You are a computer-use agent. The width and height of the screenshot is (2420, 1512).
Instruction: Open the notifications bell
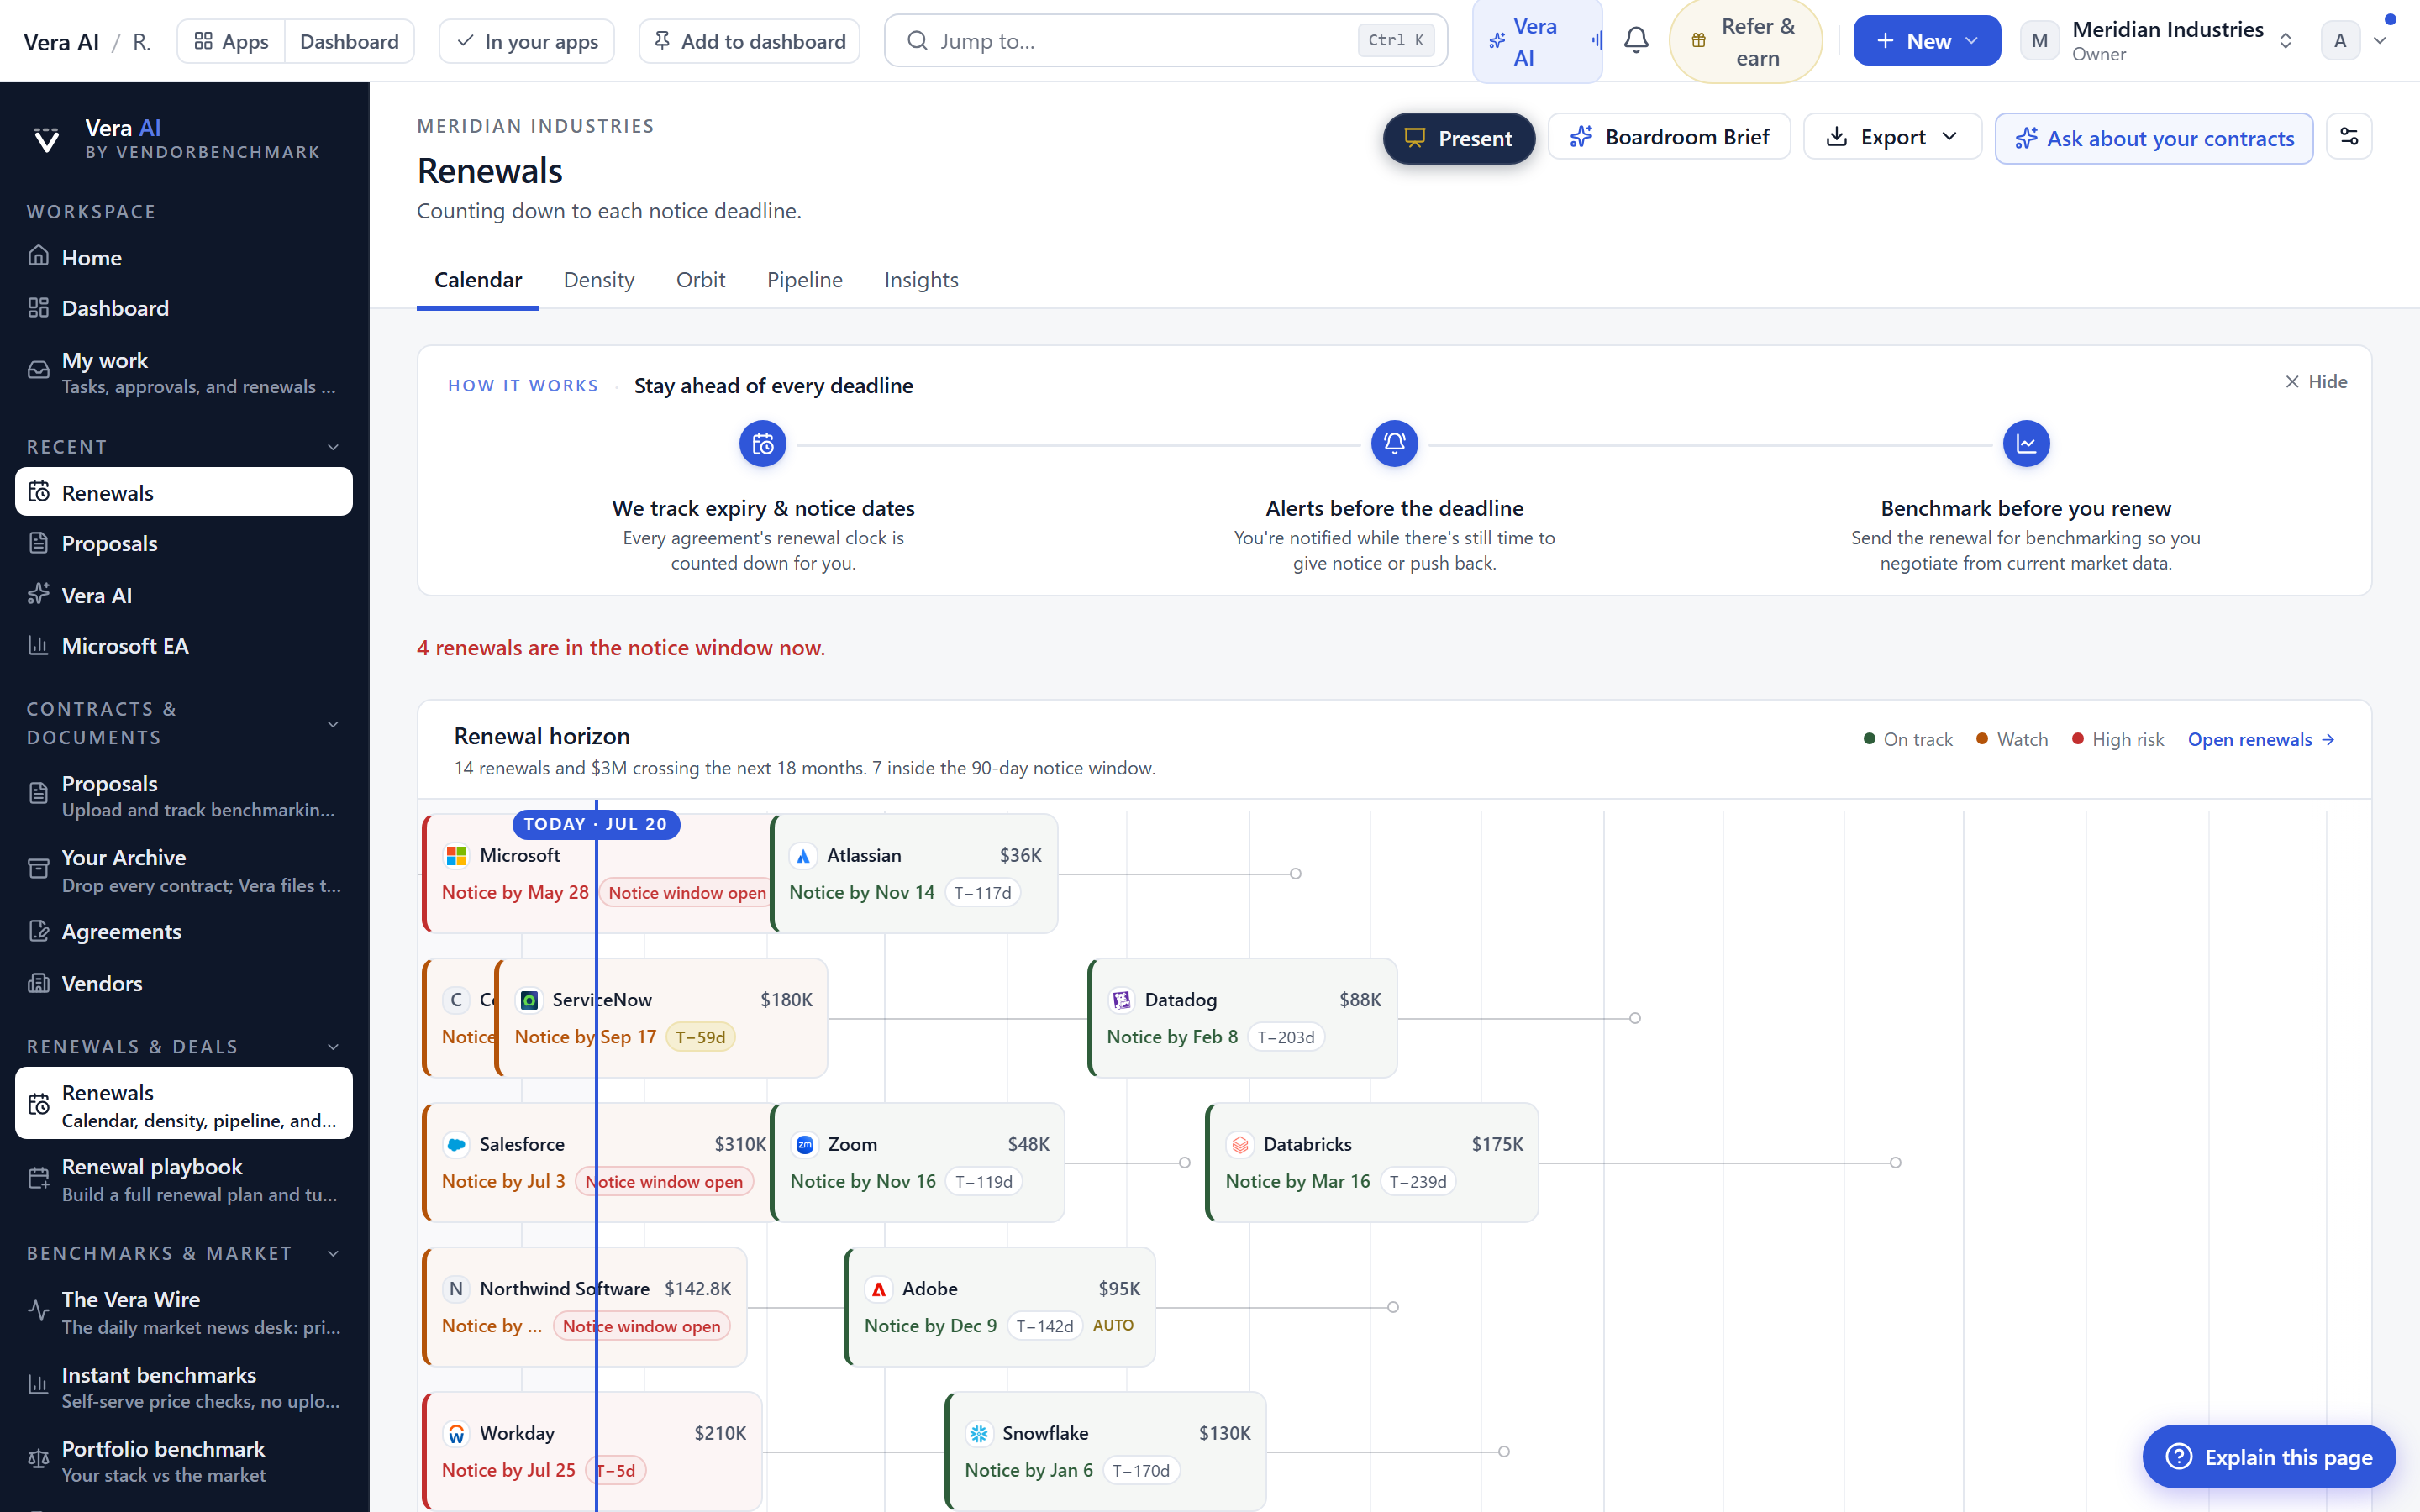point(1636,40)
